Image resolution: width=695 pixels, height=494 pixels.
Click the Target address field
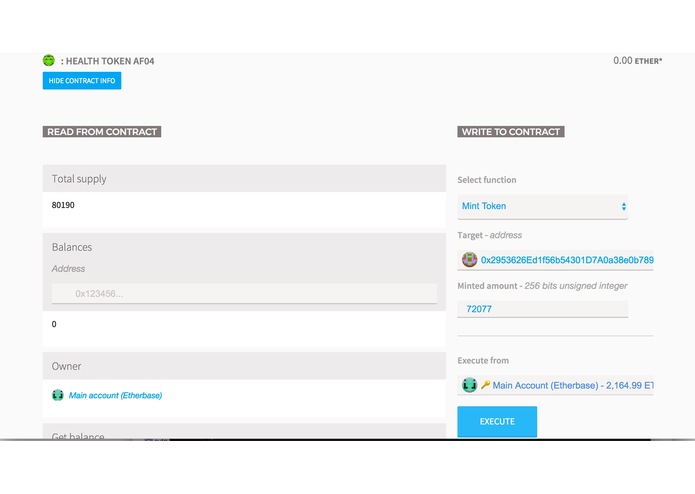555,260
